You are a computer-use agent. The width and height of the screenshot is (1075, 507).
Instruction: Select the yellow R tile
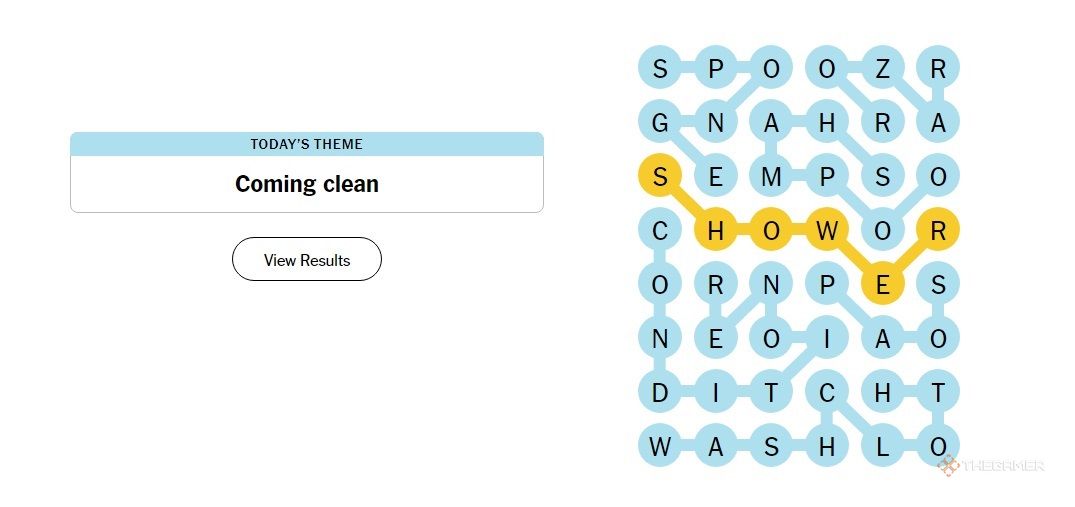pos(938,232)
